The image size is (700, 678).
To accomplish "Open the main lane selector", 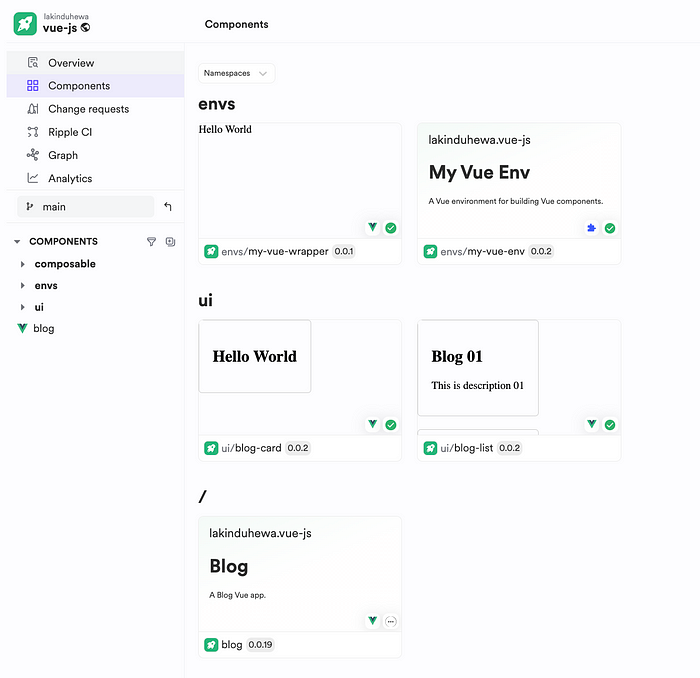I will pos(86,206).
